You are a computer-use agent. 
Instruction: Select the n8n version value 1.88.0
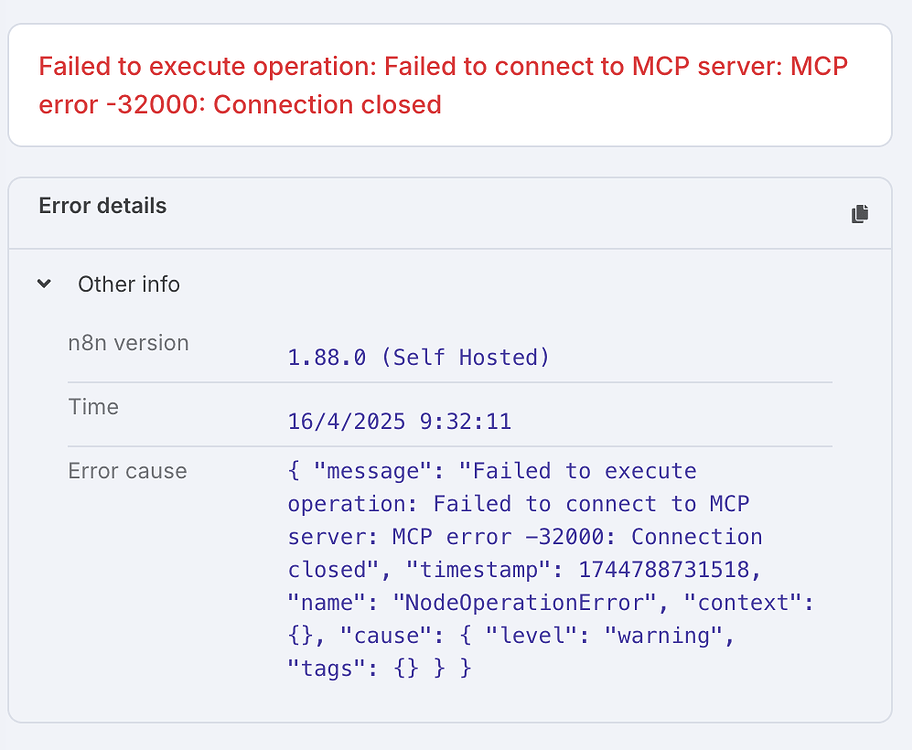(328, 357)
